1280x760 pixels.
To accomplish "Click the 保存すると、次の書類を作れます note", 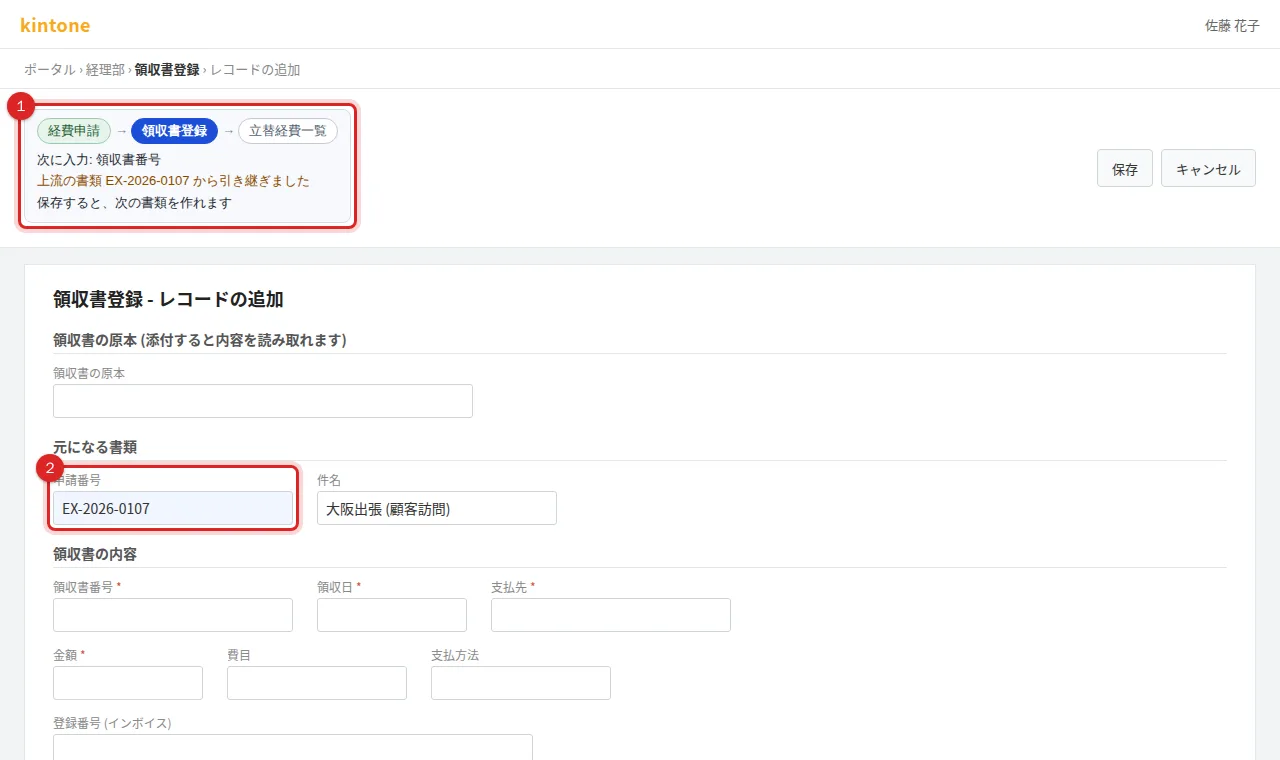I will click(x=134, y=203).
